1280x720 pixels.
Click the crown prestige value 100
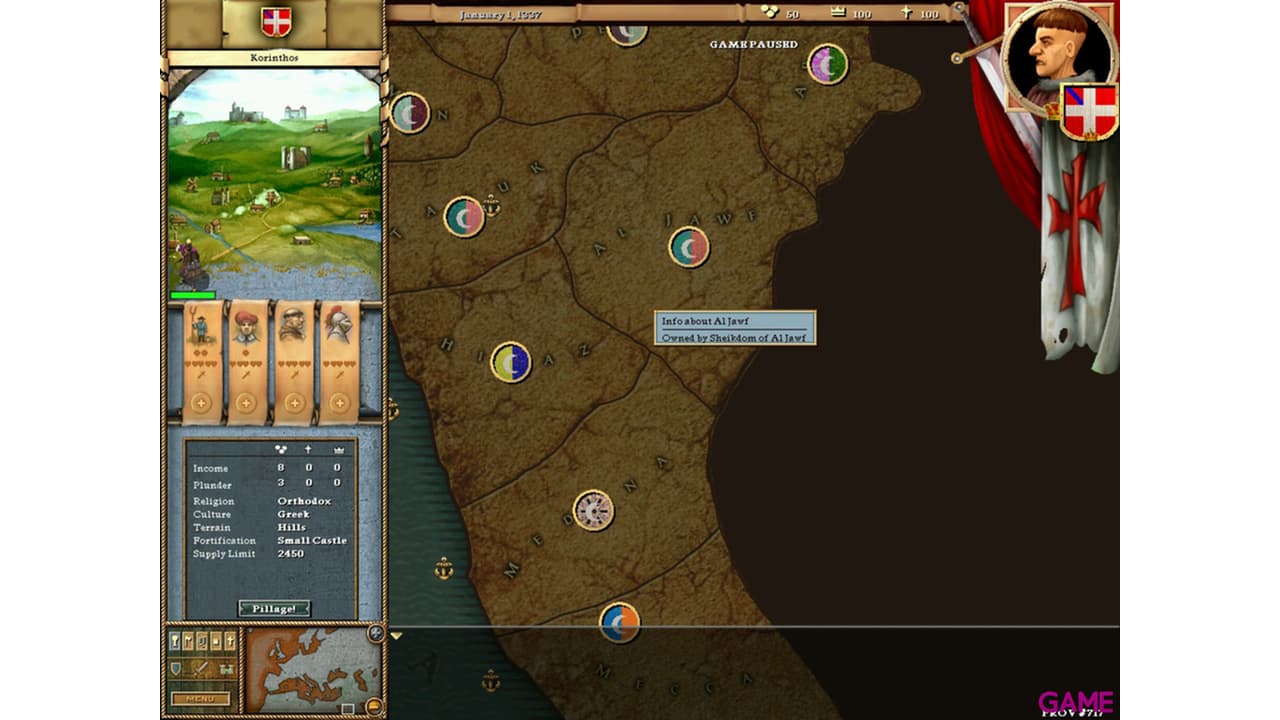(x=862, y=14)
